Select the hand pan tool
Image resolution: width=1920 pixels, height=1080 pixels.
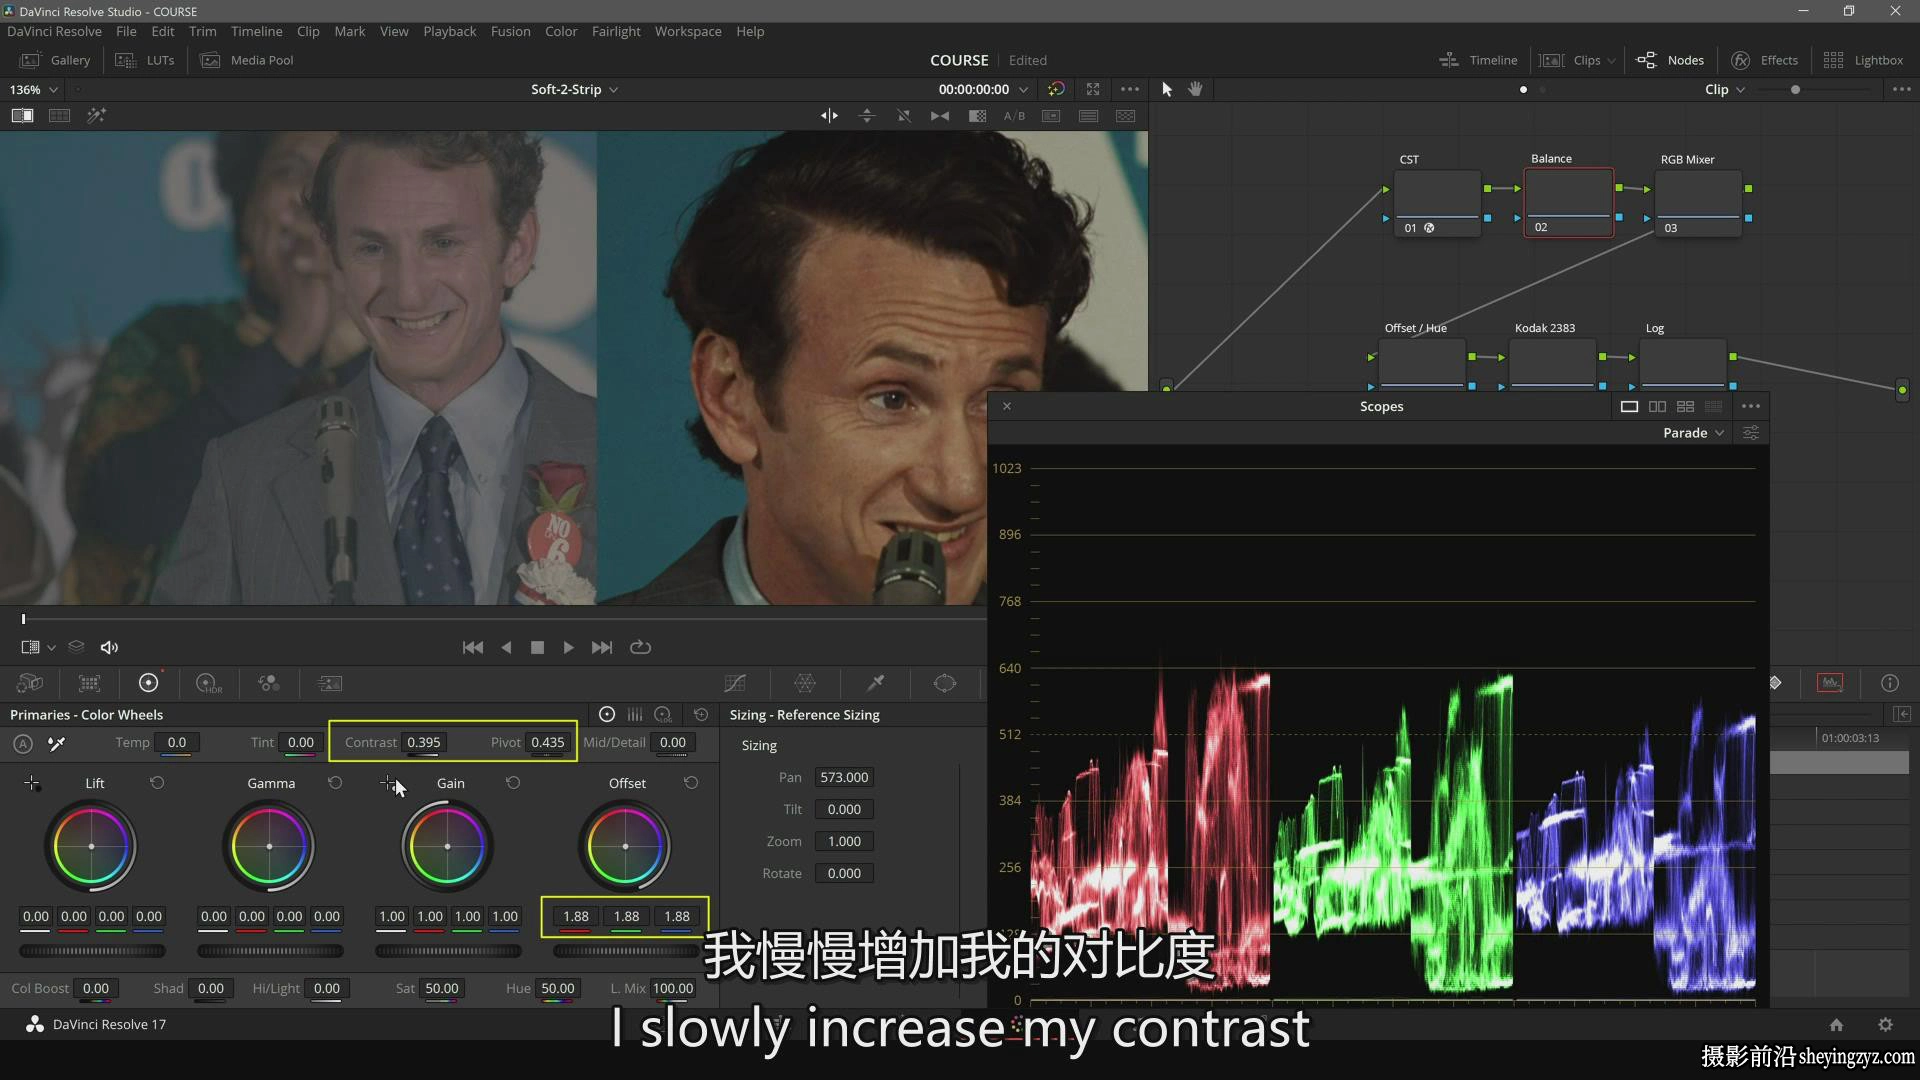tap(1195, 89)
